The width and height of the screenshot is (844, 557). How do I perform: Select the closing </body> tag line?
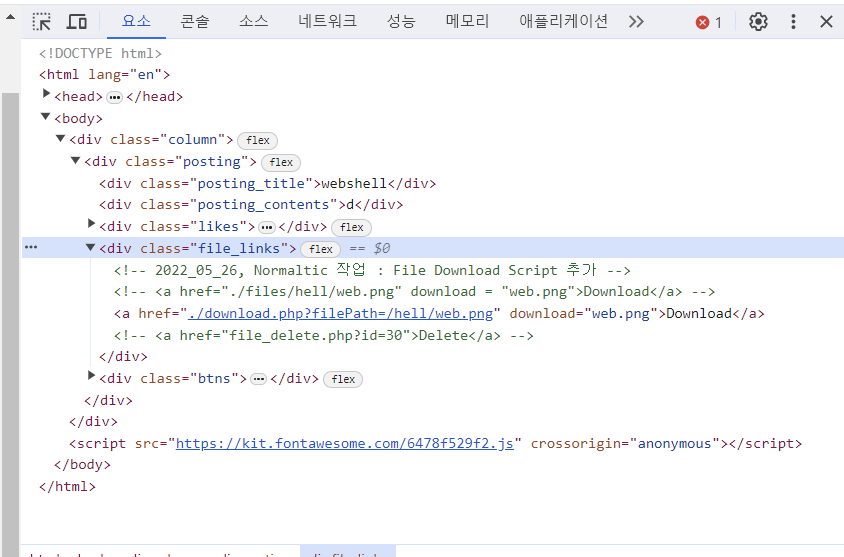pos(82,465)
